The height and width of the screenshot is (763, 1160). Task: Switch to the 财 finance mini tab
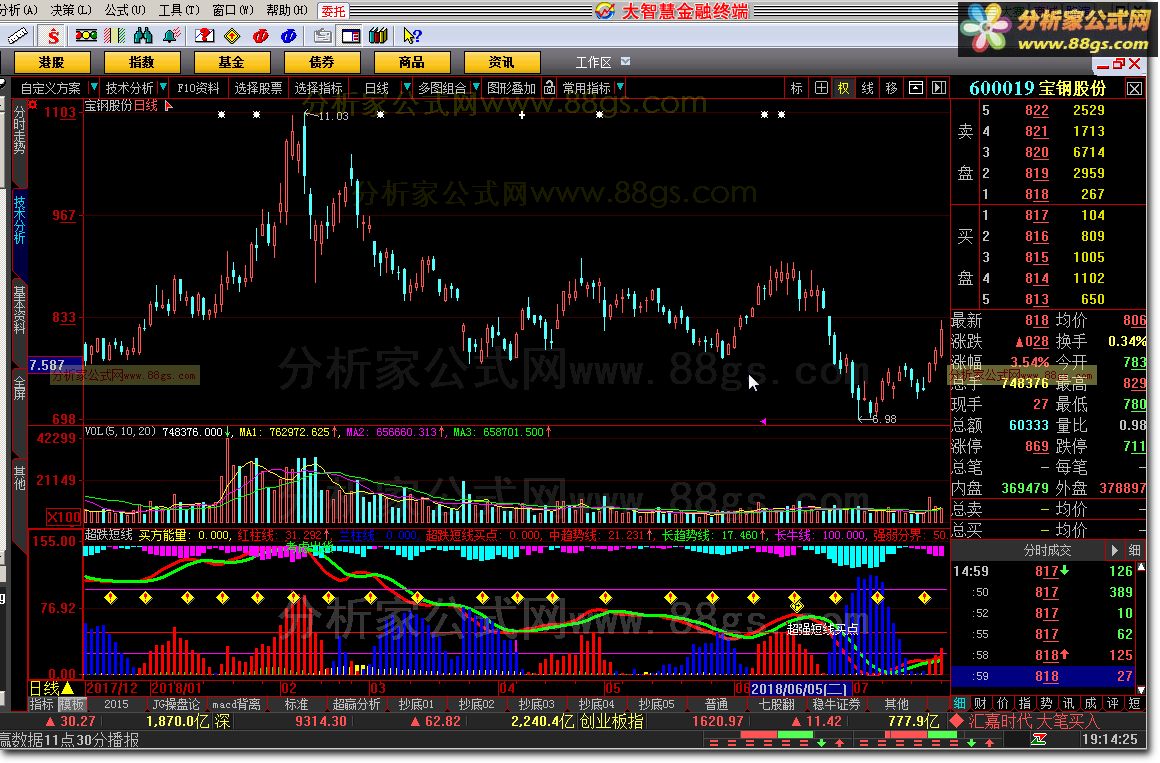980,703
